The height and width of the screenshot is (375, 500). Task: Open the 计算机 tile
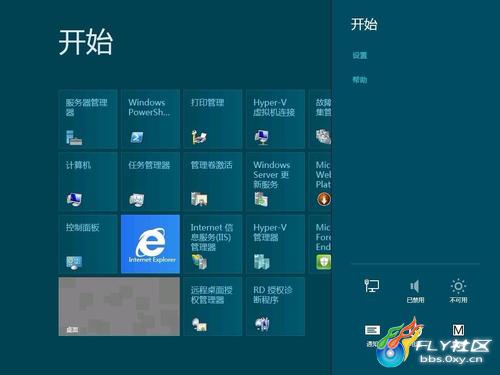pos(88,181)
